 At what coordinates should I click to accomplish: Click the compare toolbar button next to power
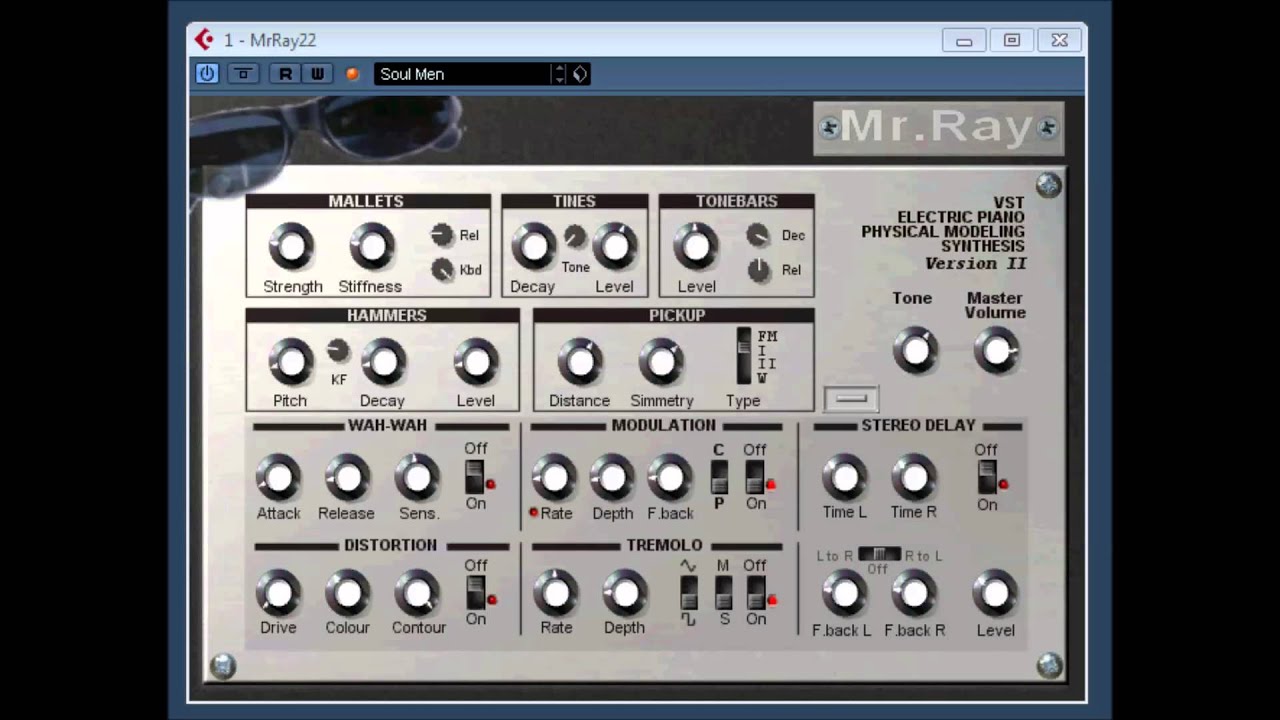coord(243,73)
